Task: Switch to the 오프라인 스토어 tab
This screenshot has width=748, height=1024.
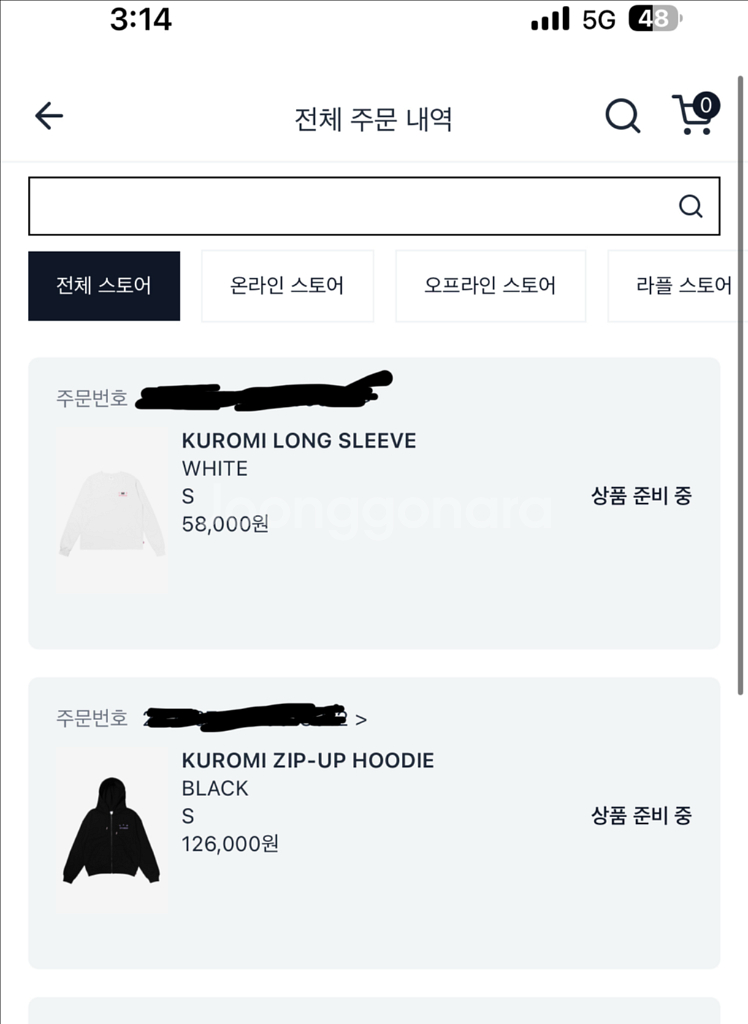Action: [x=491, y=286]
